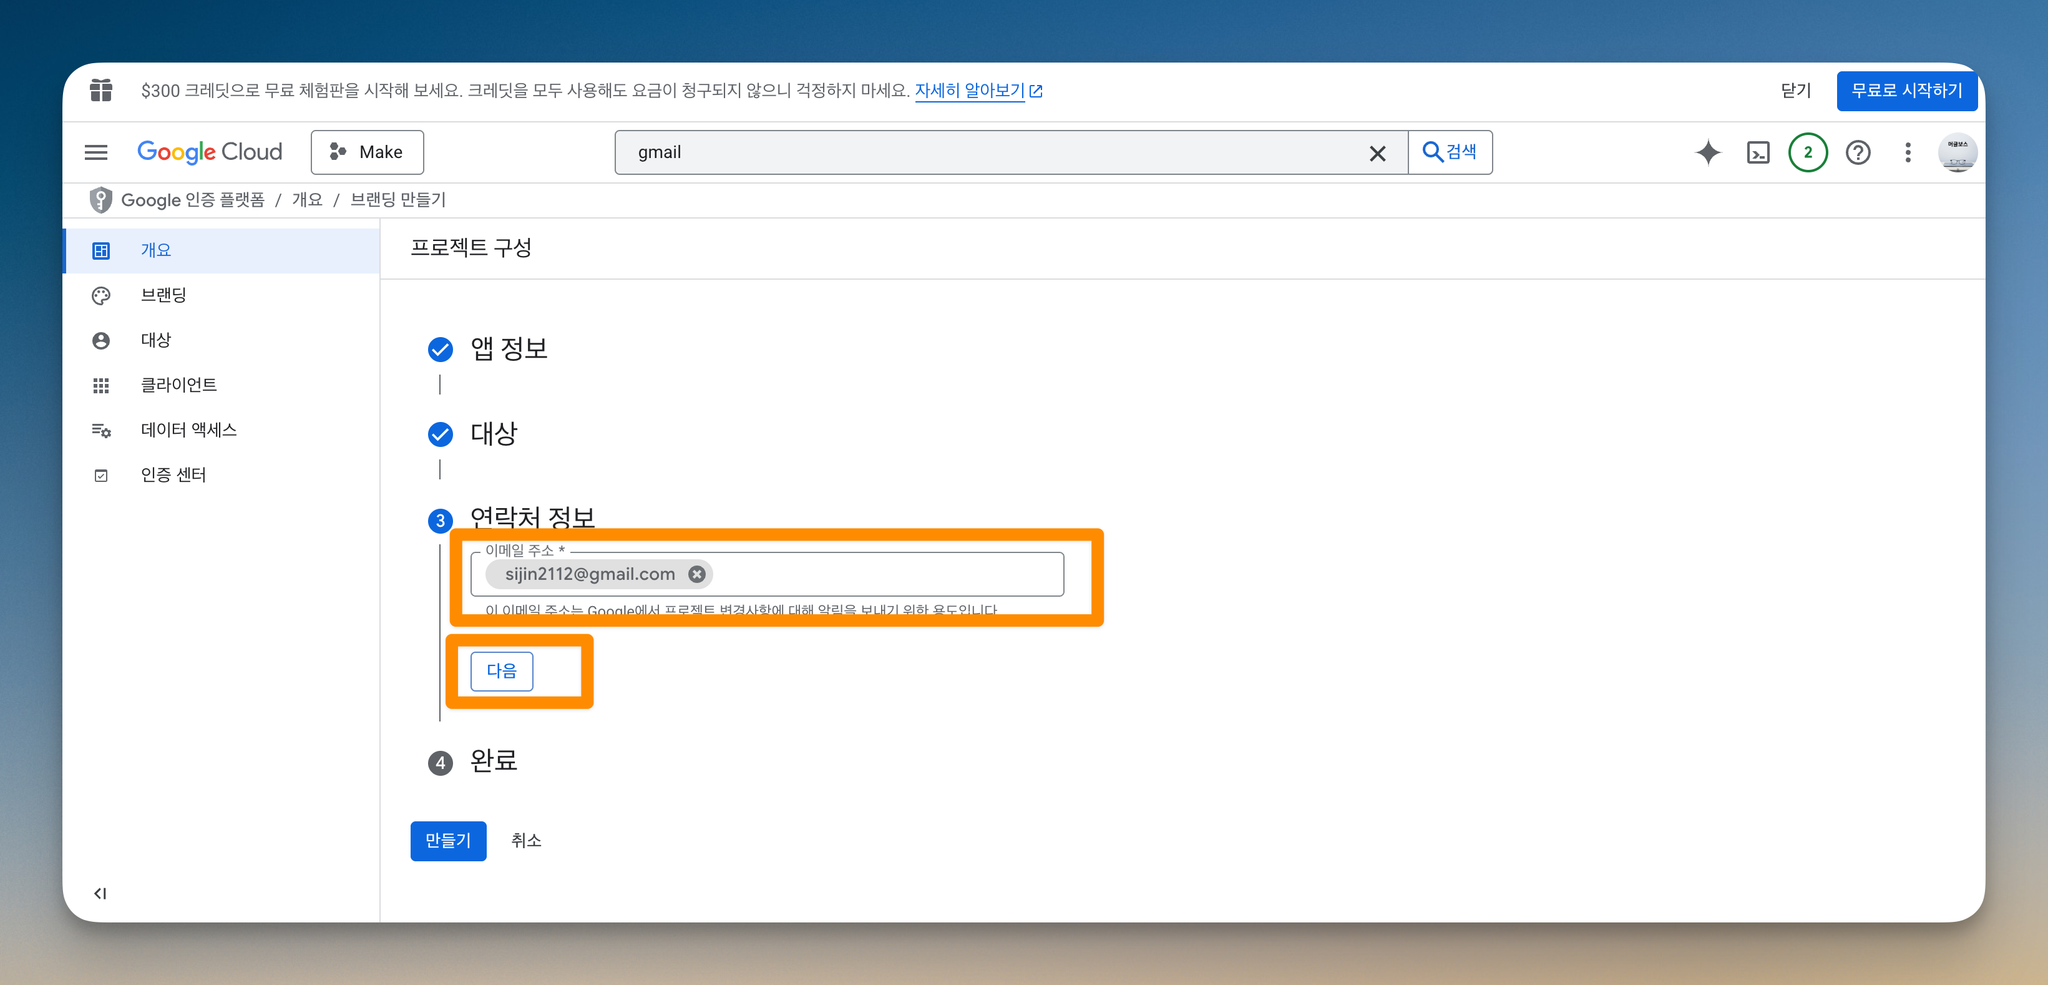Image resolution: width=2048 pixels, height=985 pixels.
Task: Open the Gemini sparkle assistant icon
Action: (1708, 152)
